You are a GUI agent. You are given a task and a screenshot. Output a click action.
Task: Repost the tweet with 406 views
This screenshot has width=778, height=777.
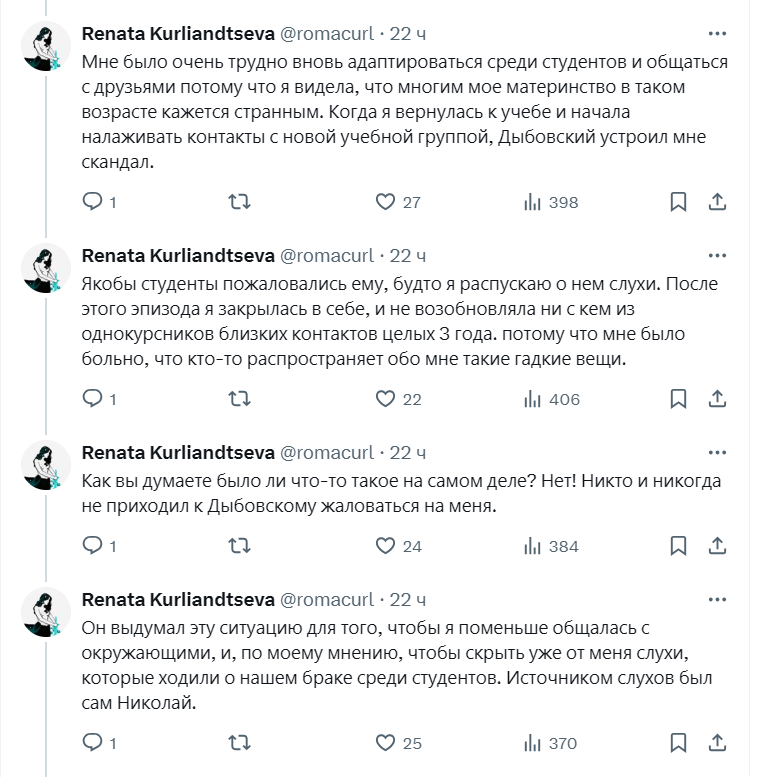pos(239,399)
